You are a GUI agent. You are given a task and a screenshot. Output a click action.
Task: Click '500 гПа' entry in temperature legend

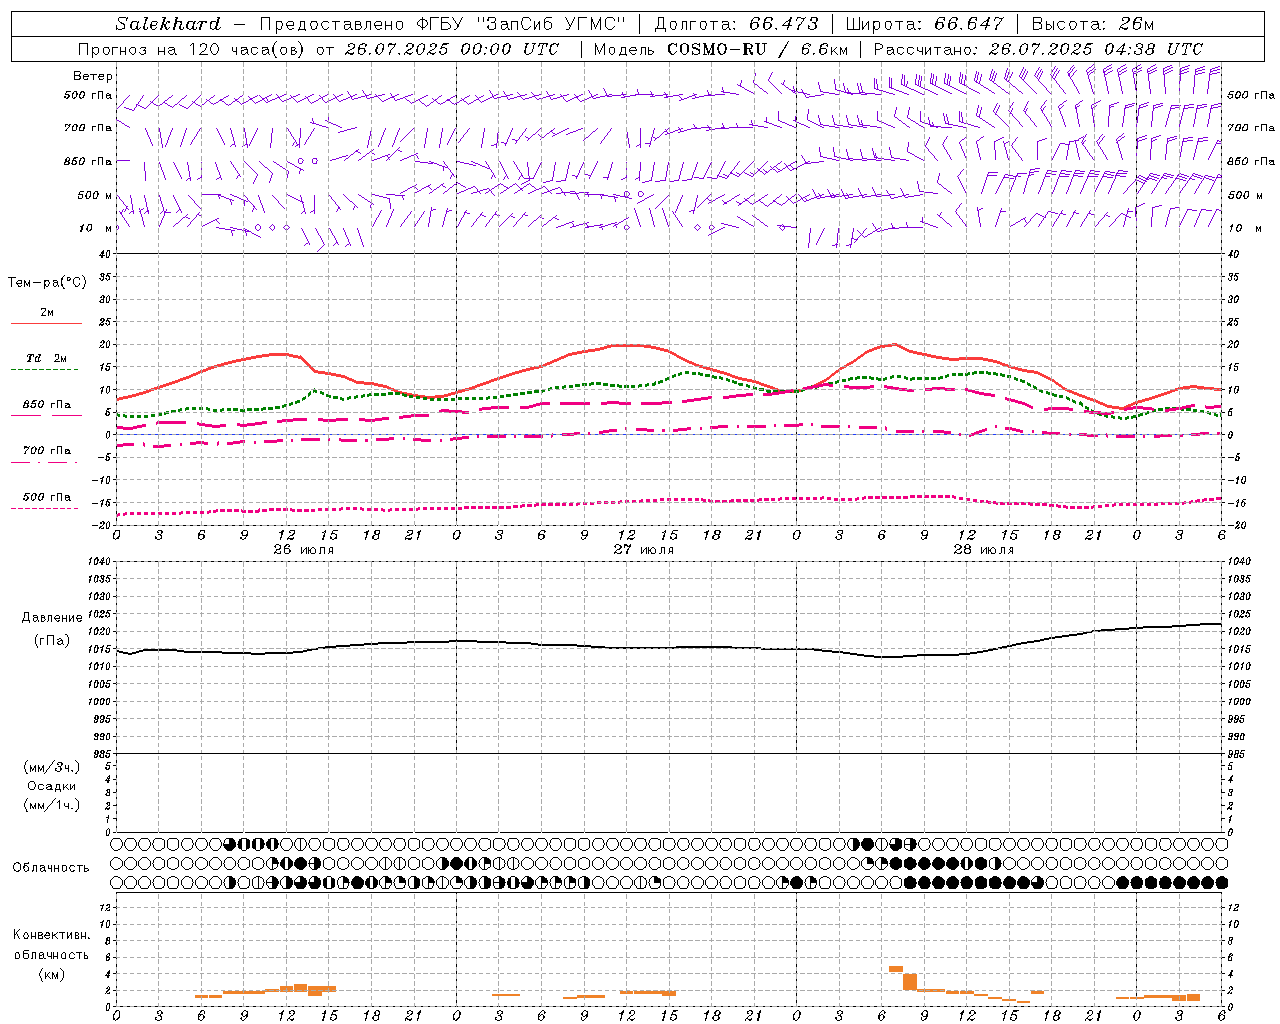pos(47,497)
